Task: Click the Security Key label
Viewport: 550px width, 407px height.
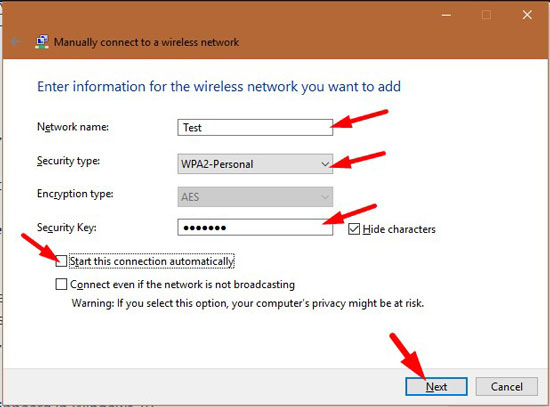Action: click(67, 228)
